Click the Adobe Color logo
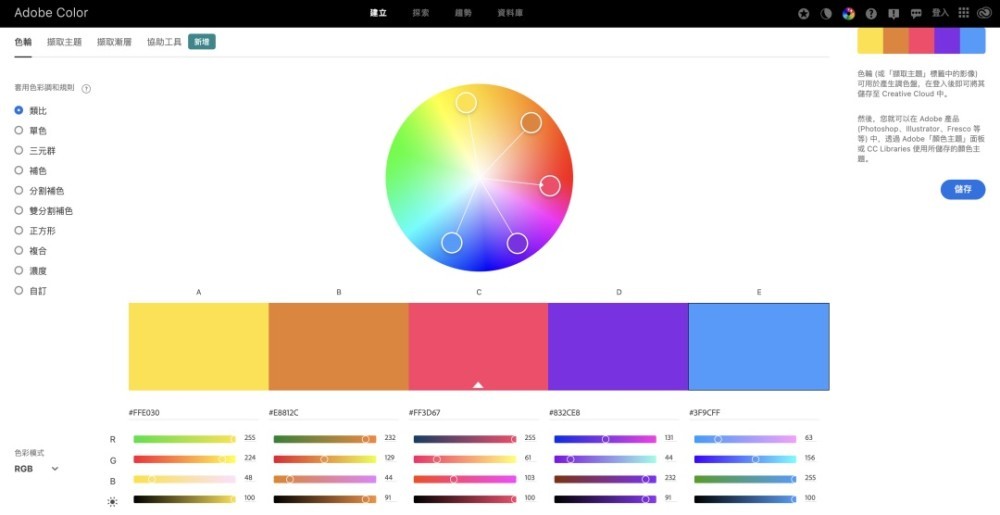This screenshot has height=515, width=1000. (x=51, y=13)
